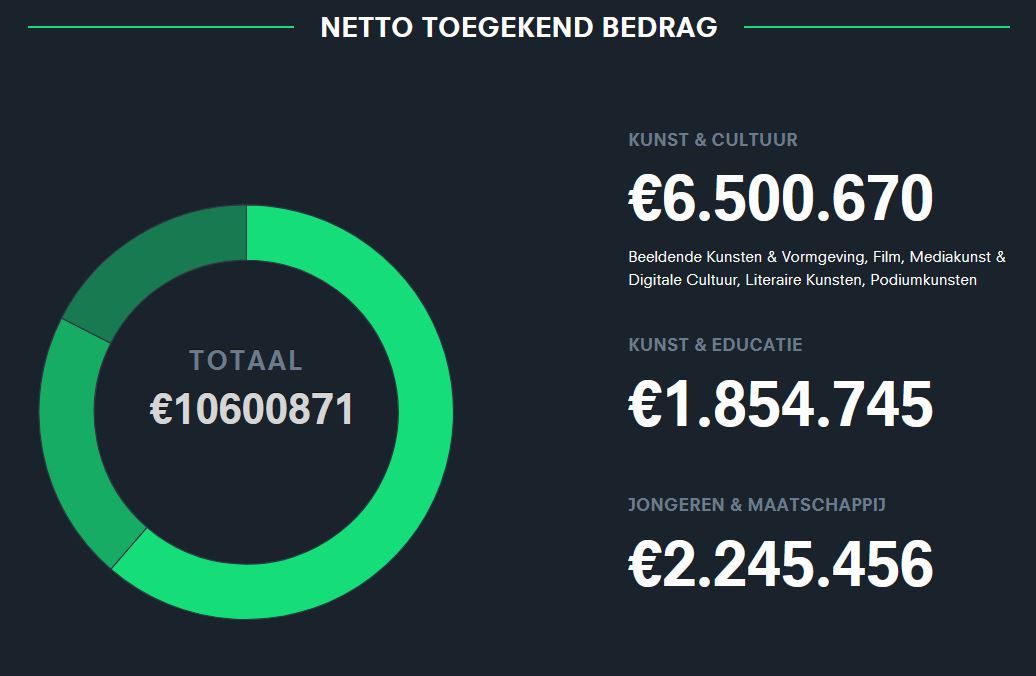This screenshot has width=1036, height=676.
Task: Select the €6.500.670 amount
Action: coord(780,199)
